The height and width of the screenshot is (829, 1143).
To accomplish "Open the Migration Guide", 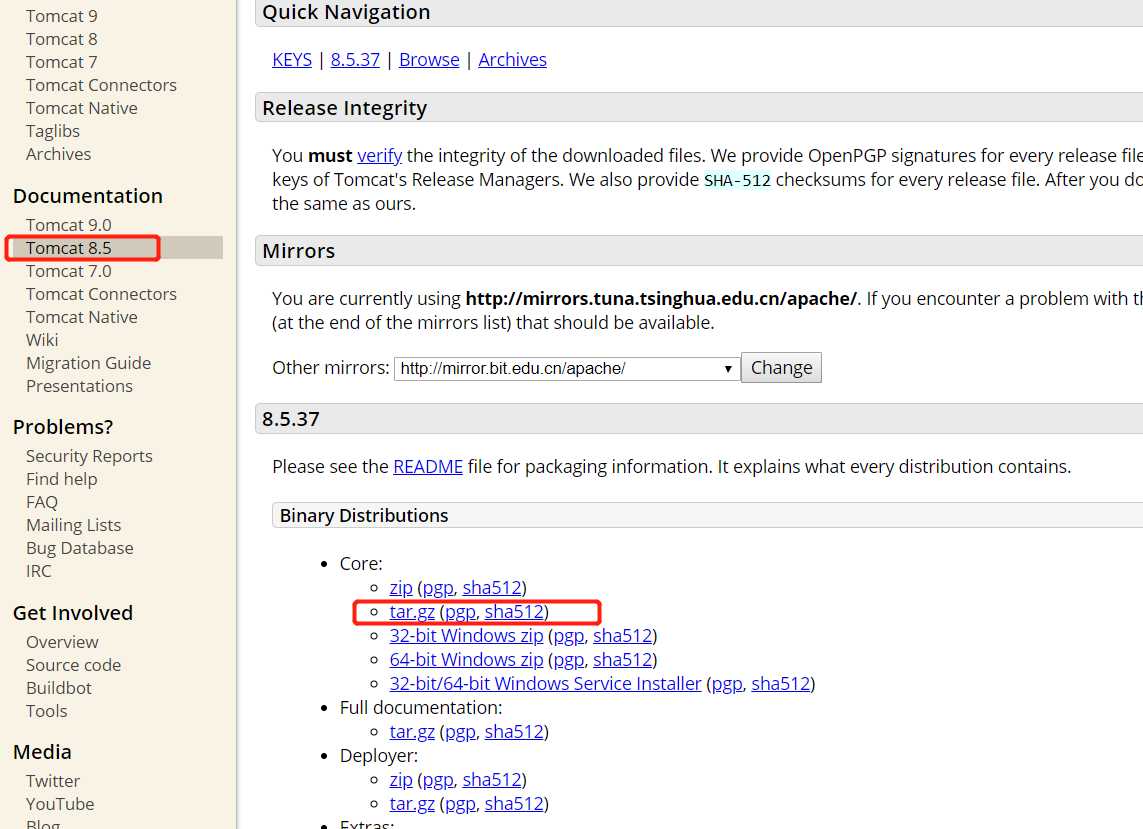I will 88,363.
